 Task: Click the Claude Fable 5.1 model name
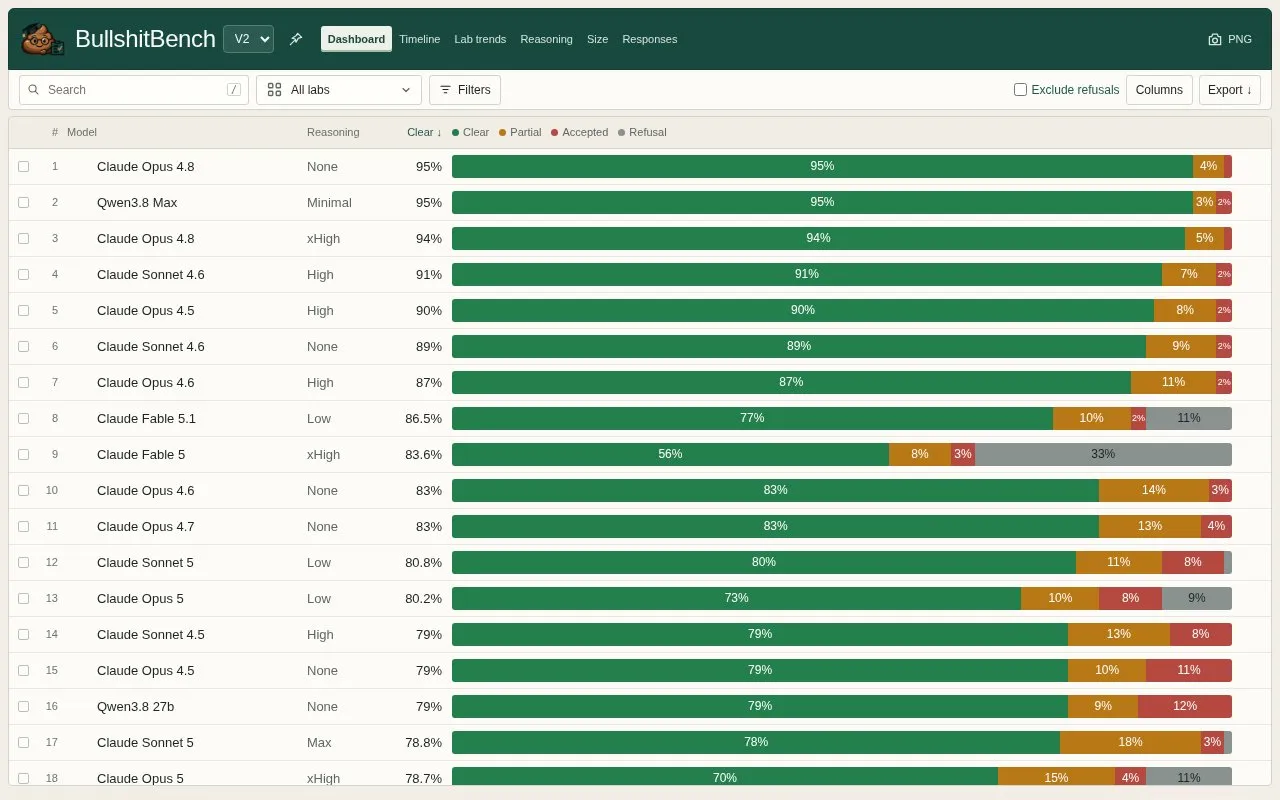coord(146,419)
